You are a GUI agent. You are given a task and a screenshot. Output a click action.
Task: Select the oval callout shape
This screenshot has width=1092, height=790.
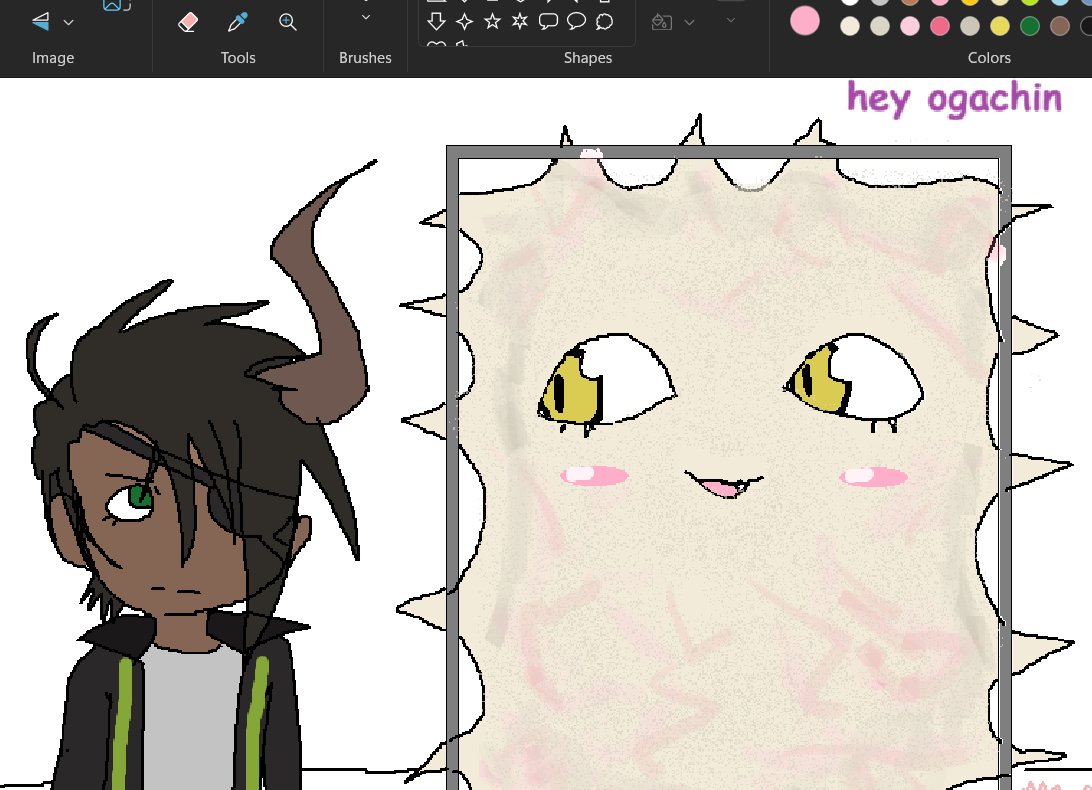pos(576,21)
